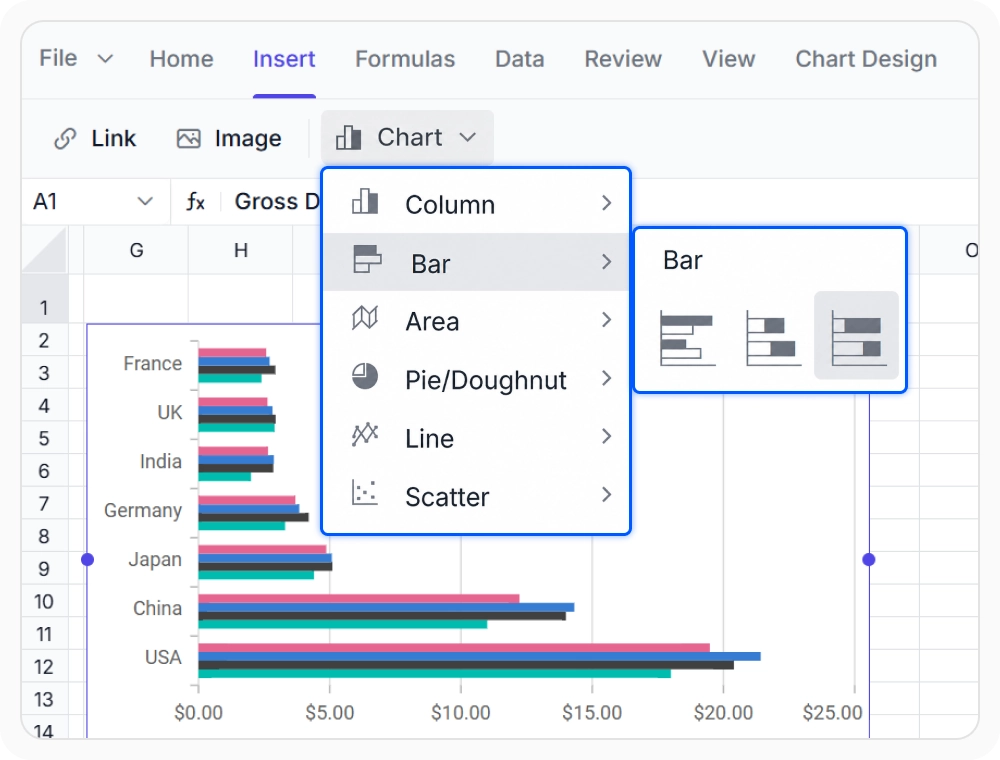
Task: Expand the Area submenu arrow
Action: pyautogui.click(x=607, y=319)
